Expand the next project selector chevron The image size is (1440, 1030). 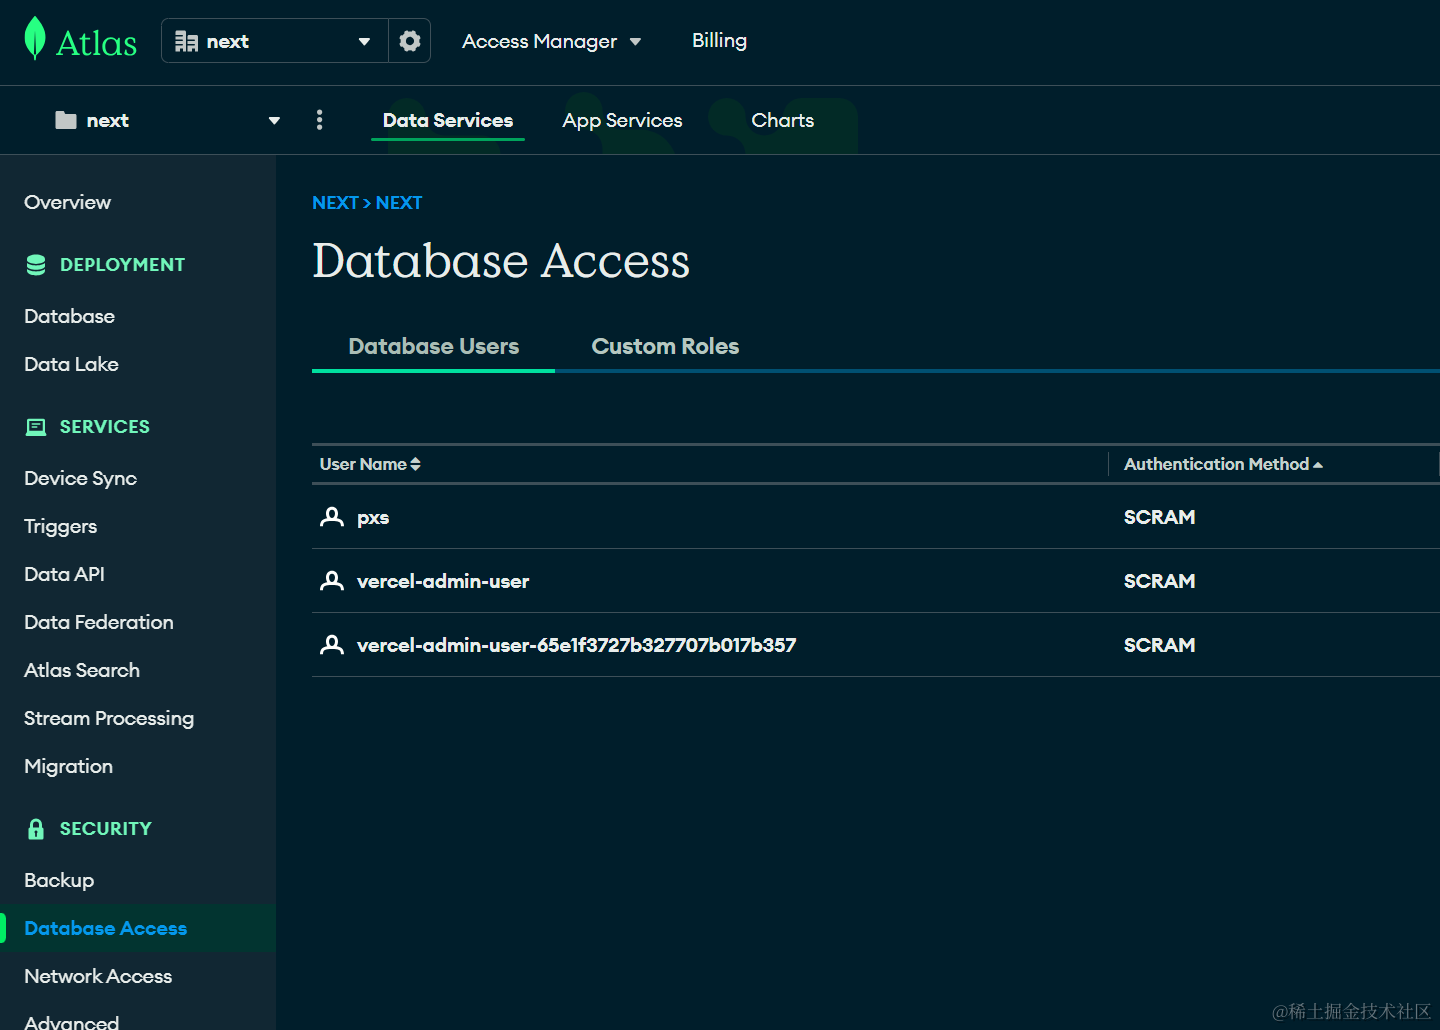coord(273,120)
